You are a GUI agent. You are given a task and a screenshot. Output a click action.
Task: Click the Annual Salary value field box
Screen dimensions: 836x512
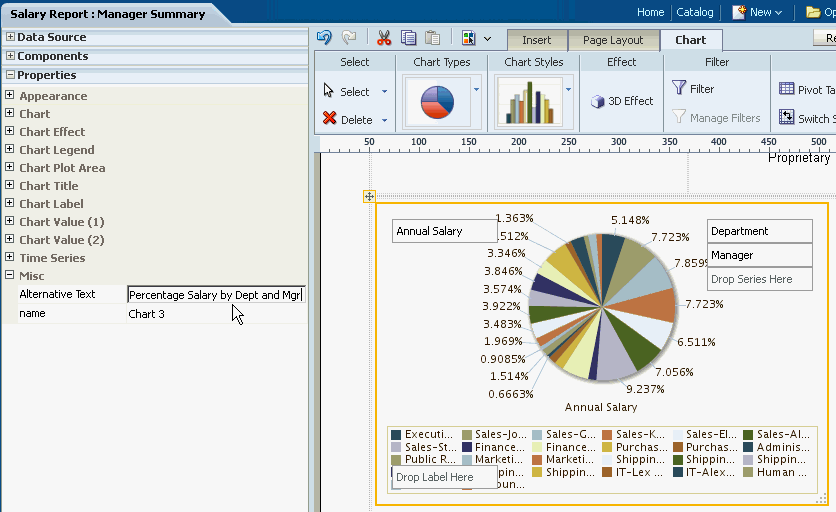coord(445,231)
